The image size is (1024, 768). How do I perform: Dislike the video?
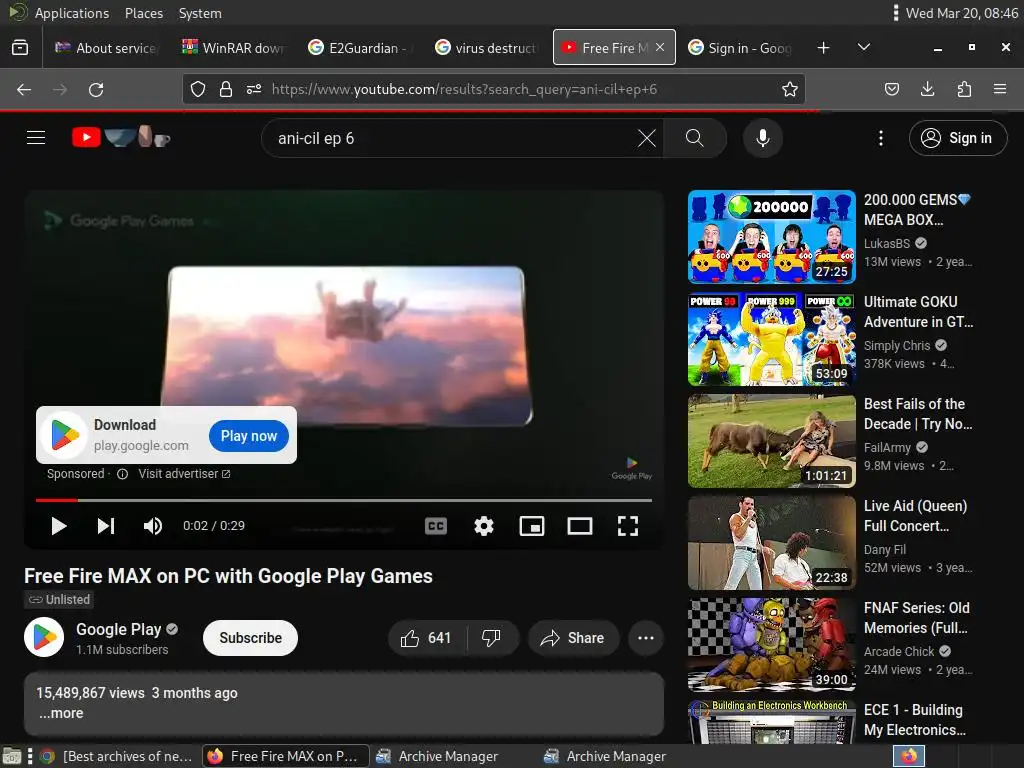491,638
